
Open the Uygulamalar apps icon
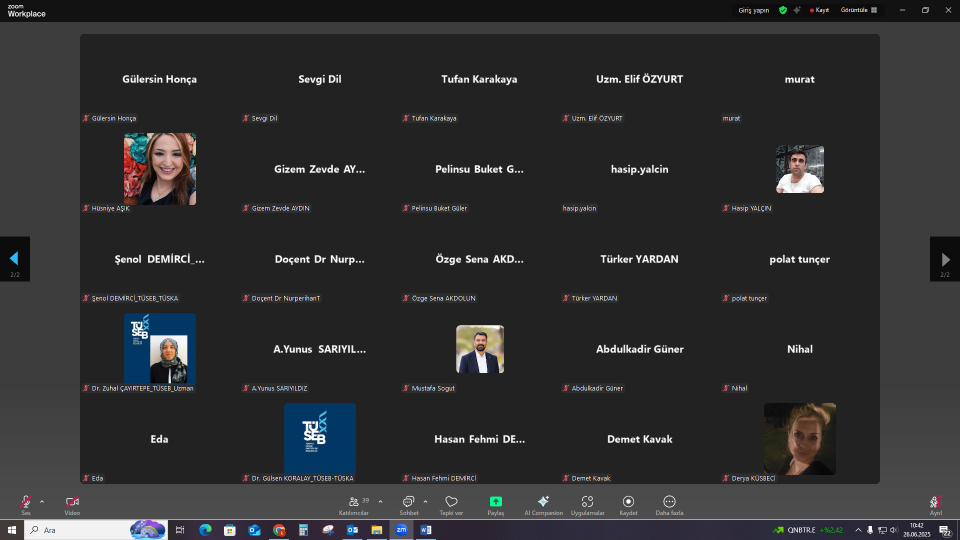click(587, 502)
